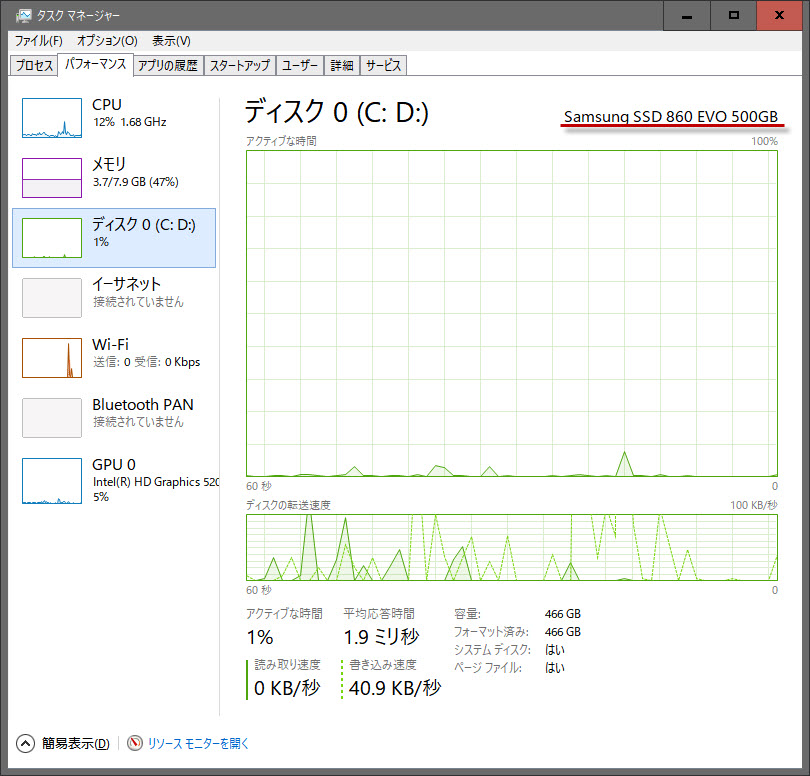Click the Samsung SSD 860 EVO 500GB label
The image size is (810, 776).
tap(671, 117)
